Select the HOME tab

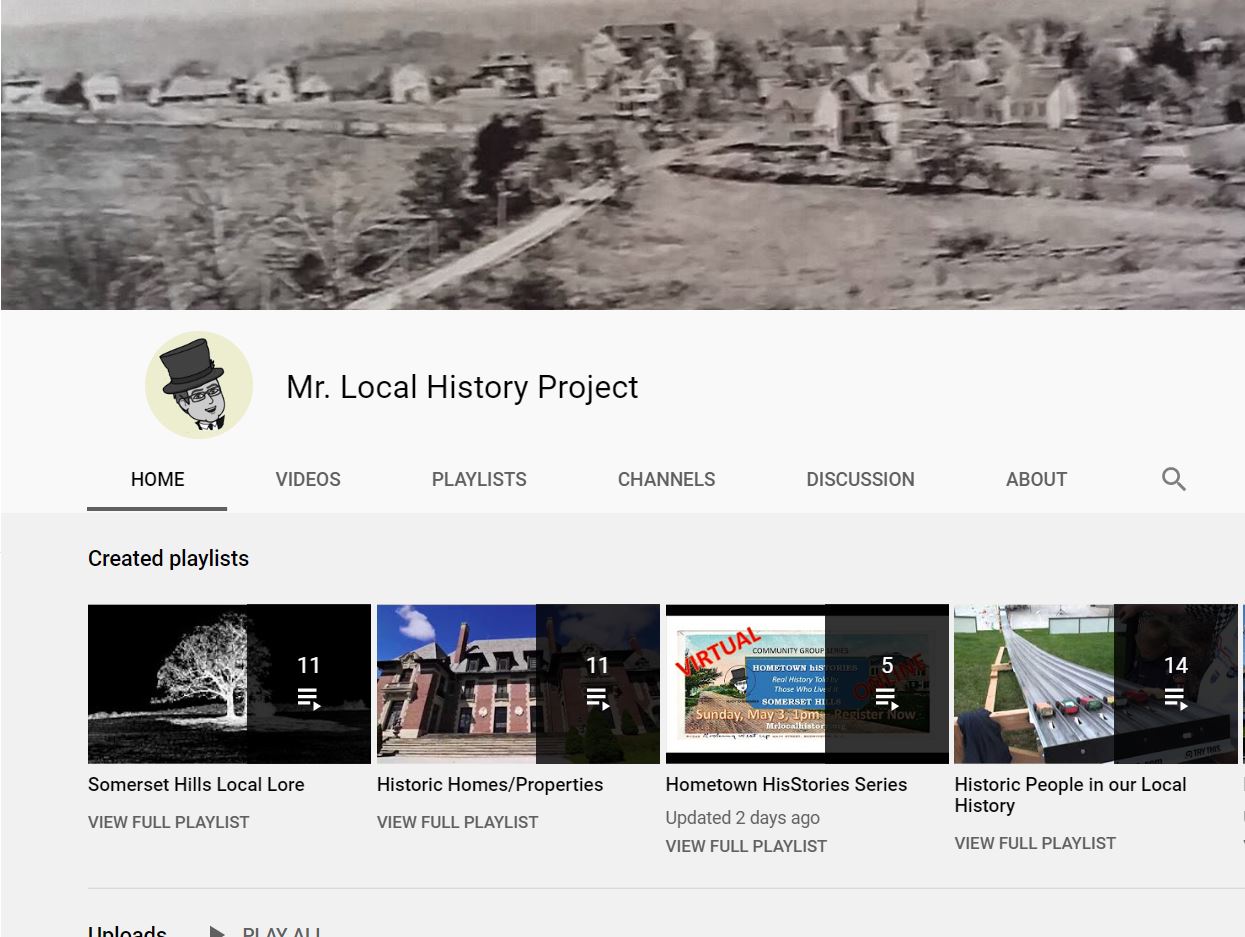(157, 479)
